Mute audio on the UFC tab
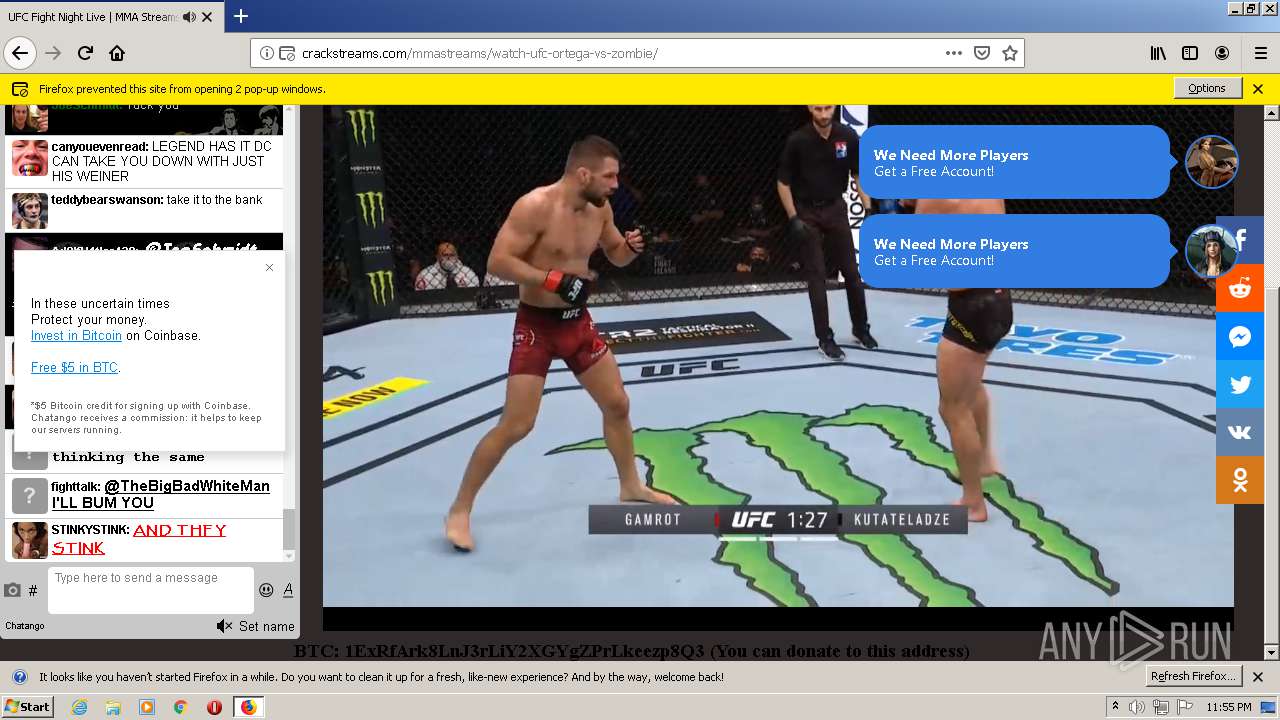 tap(189, 17)
